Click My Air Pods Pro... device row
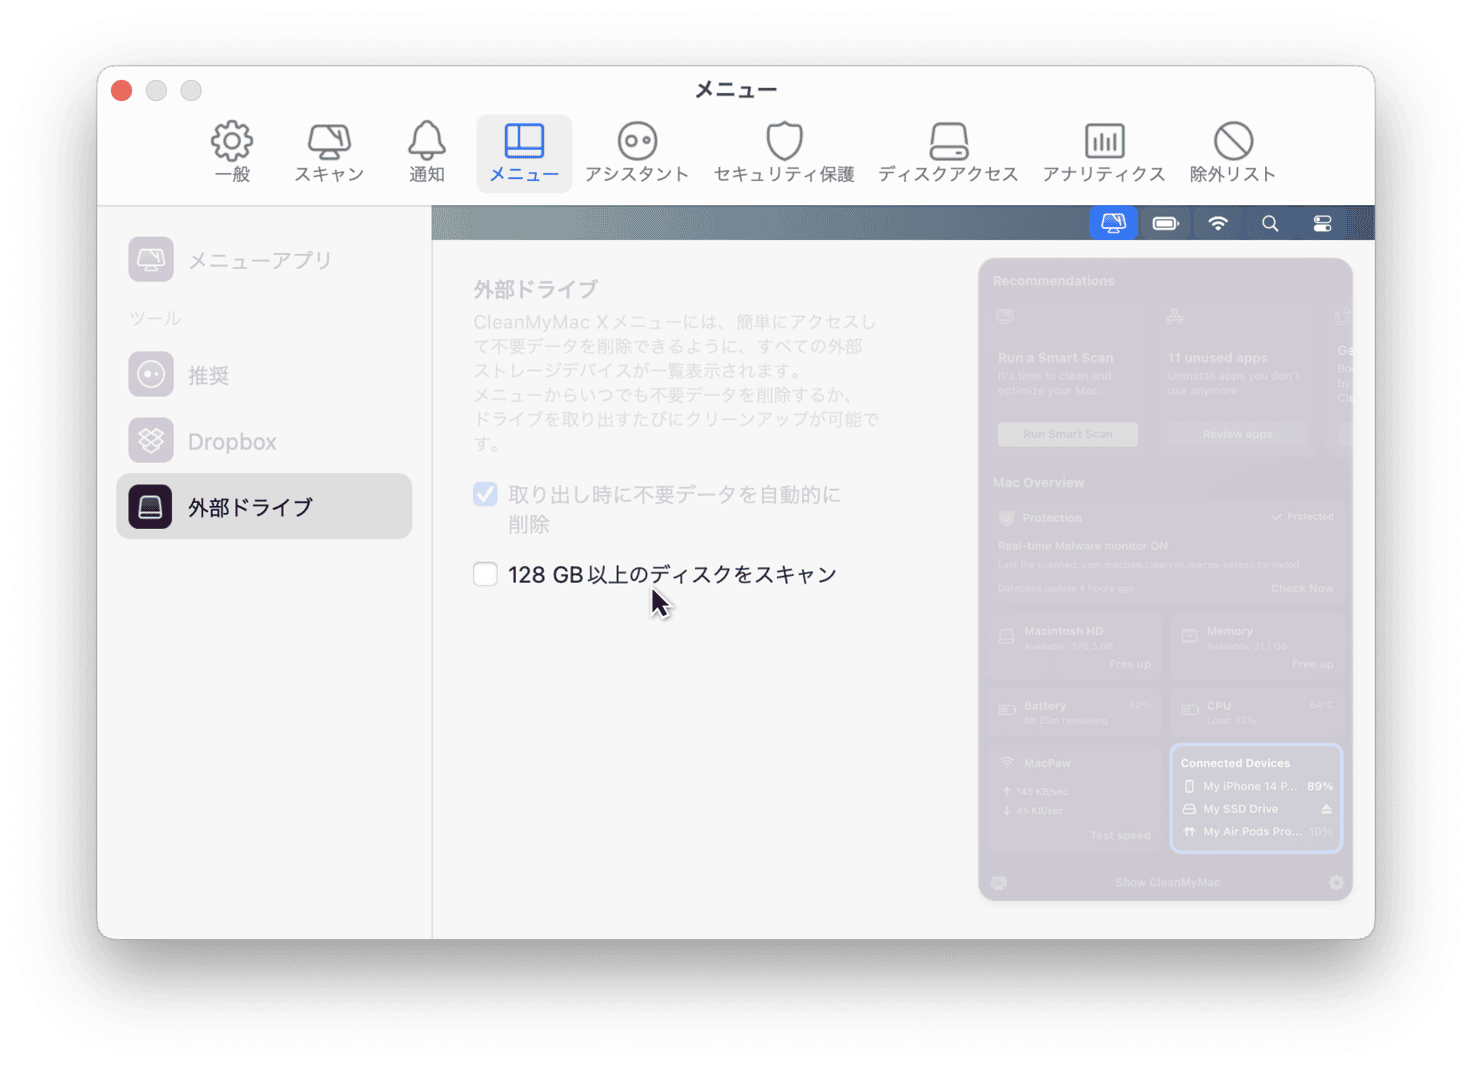The height and width of the screenshot is (1068, 1472). pos(1257,832)
